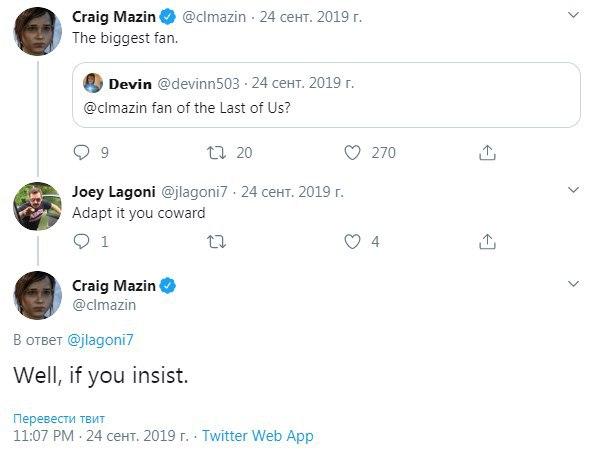Open options chevron on Joey Lagoni's tweet
Viewport: 594px width, 458px height.
(574, 189)
